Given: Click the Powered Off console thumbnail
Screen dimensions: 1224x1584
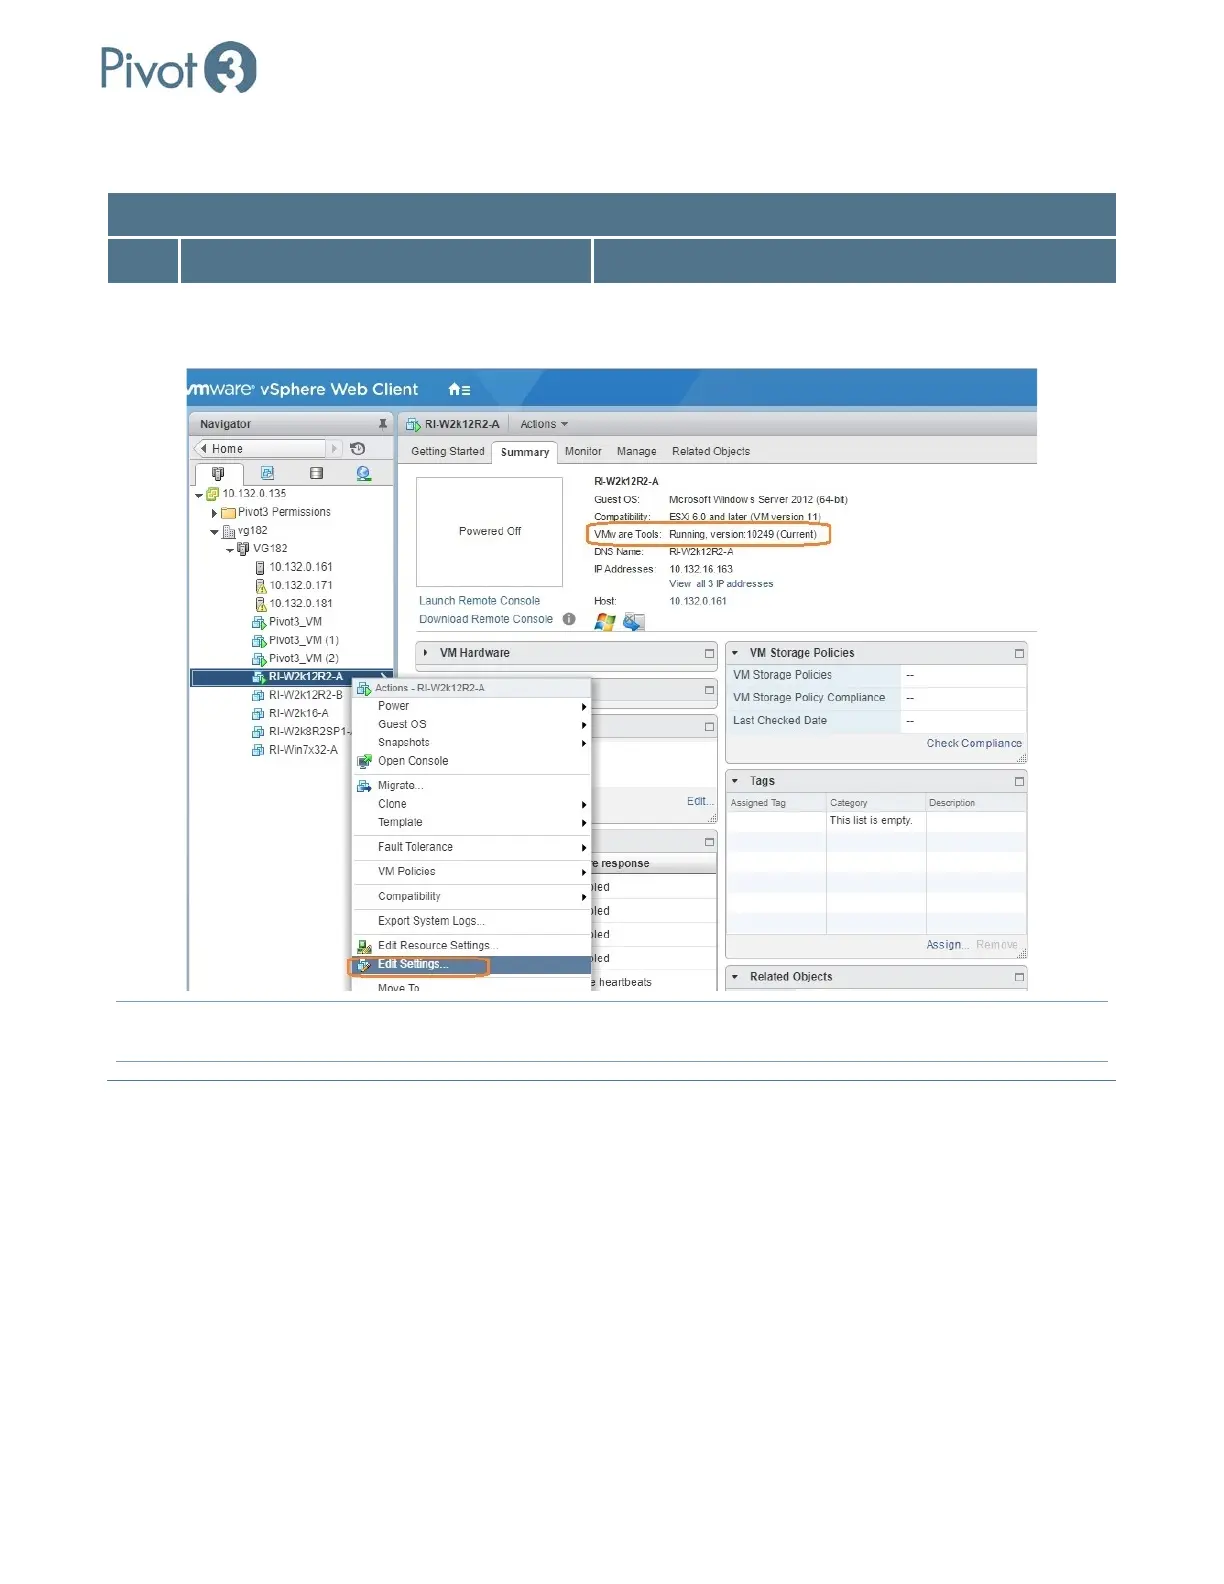Looking at the screenshot, I should [490, 532].
